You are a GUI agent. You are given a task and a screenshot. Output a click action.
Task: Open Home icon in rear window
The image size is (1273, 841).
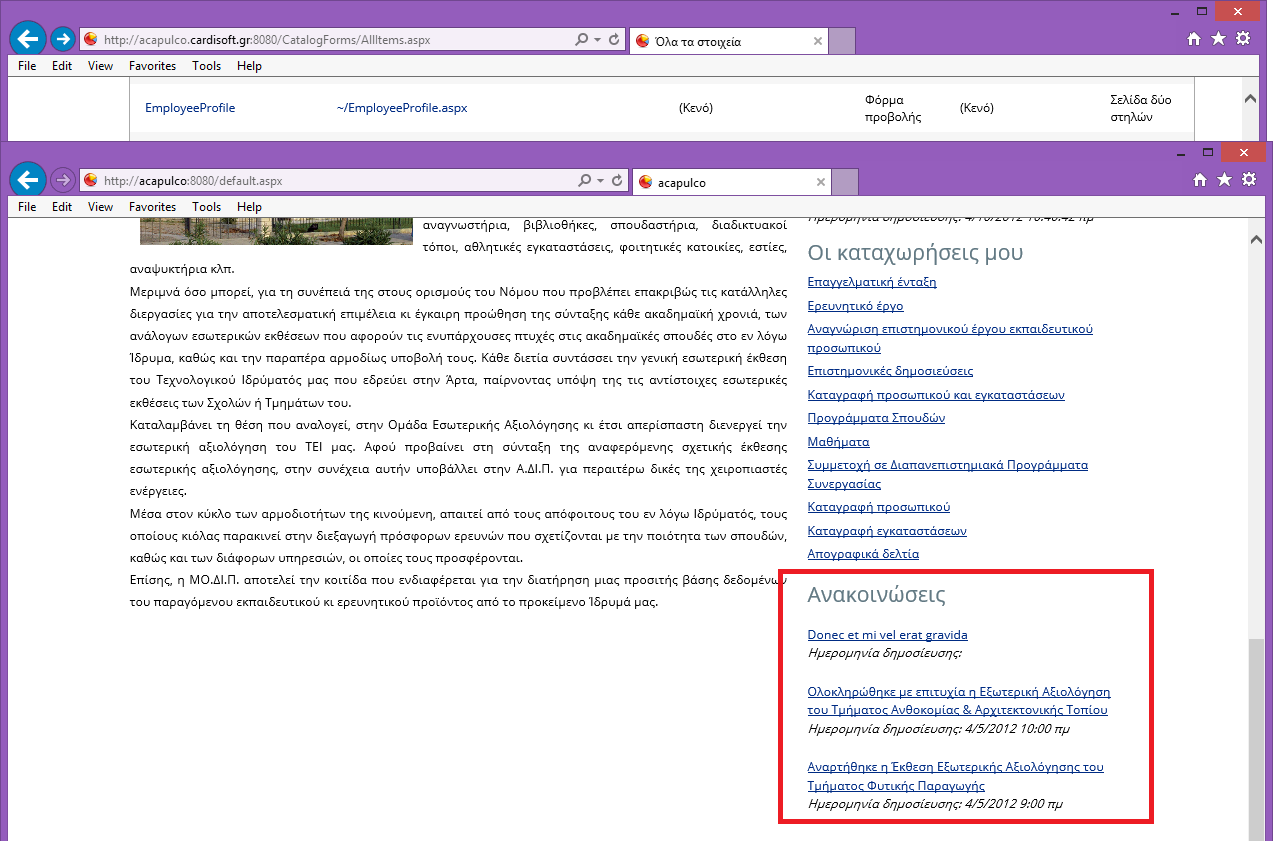pyautogui.click(x=1194, y=39)
